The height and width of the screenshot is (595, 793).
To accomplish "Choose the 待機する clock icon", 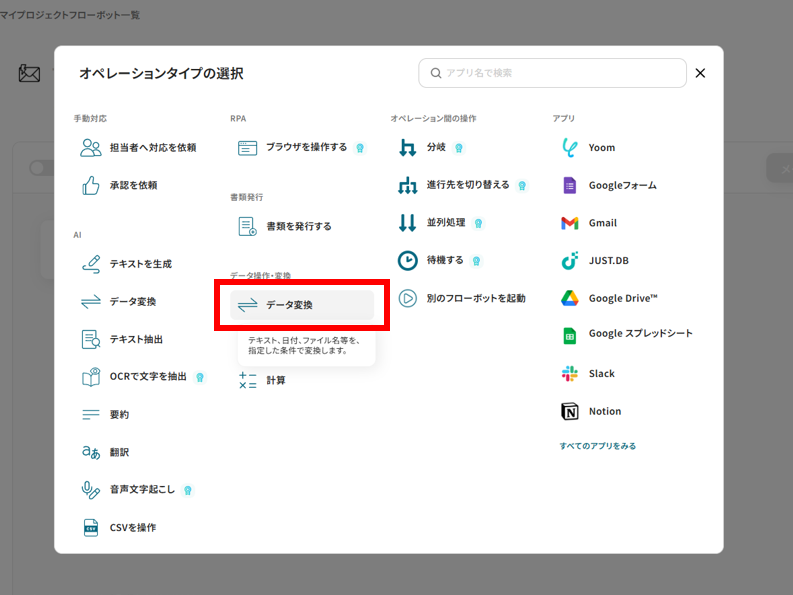I will coord(407,260).
